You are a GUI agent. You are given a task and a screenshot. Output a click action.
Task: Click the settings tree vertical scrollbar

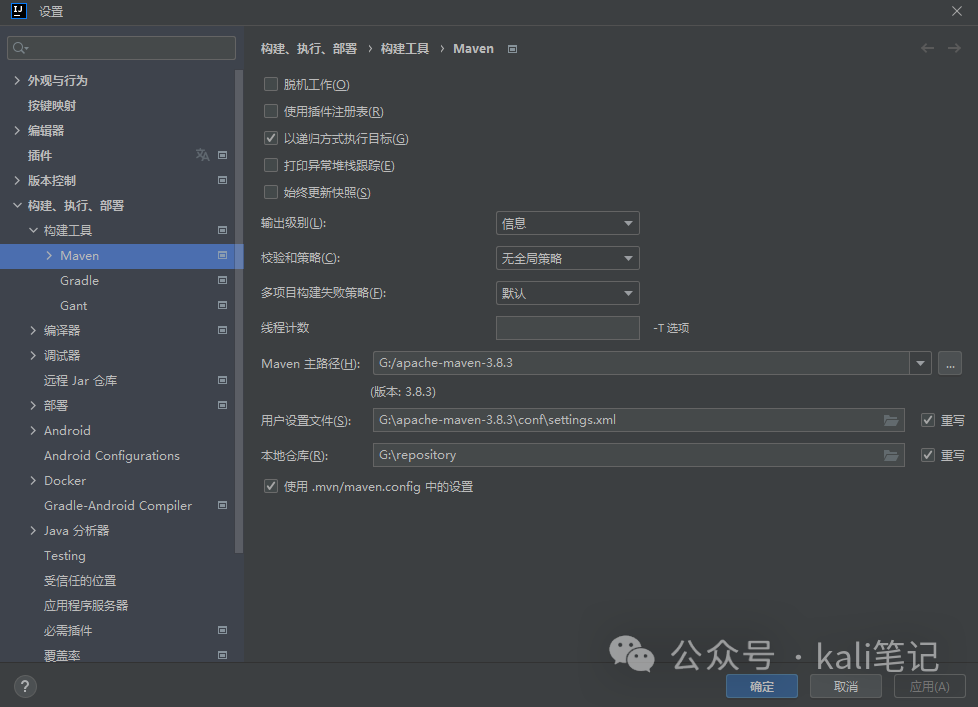point(239,312)
